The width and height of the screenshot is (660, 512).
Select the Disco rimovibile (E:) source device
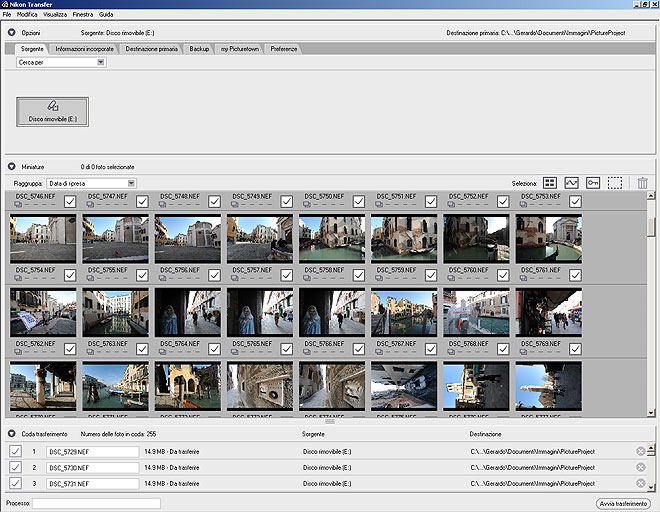pyautogui.click(x=53, y=112)
